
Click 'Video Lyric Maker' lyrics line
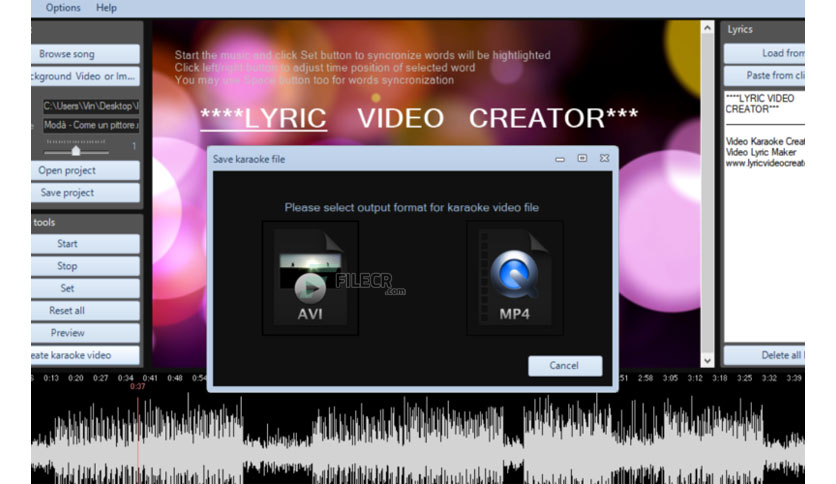[x=761, y=152]
